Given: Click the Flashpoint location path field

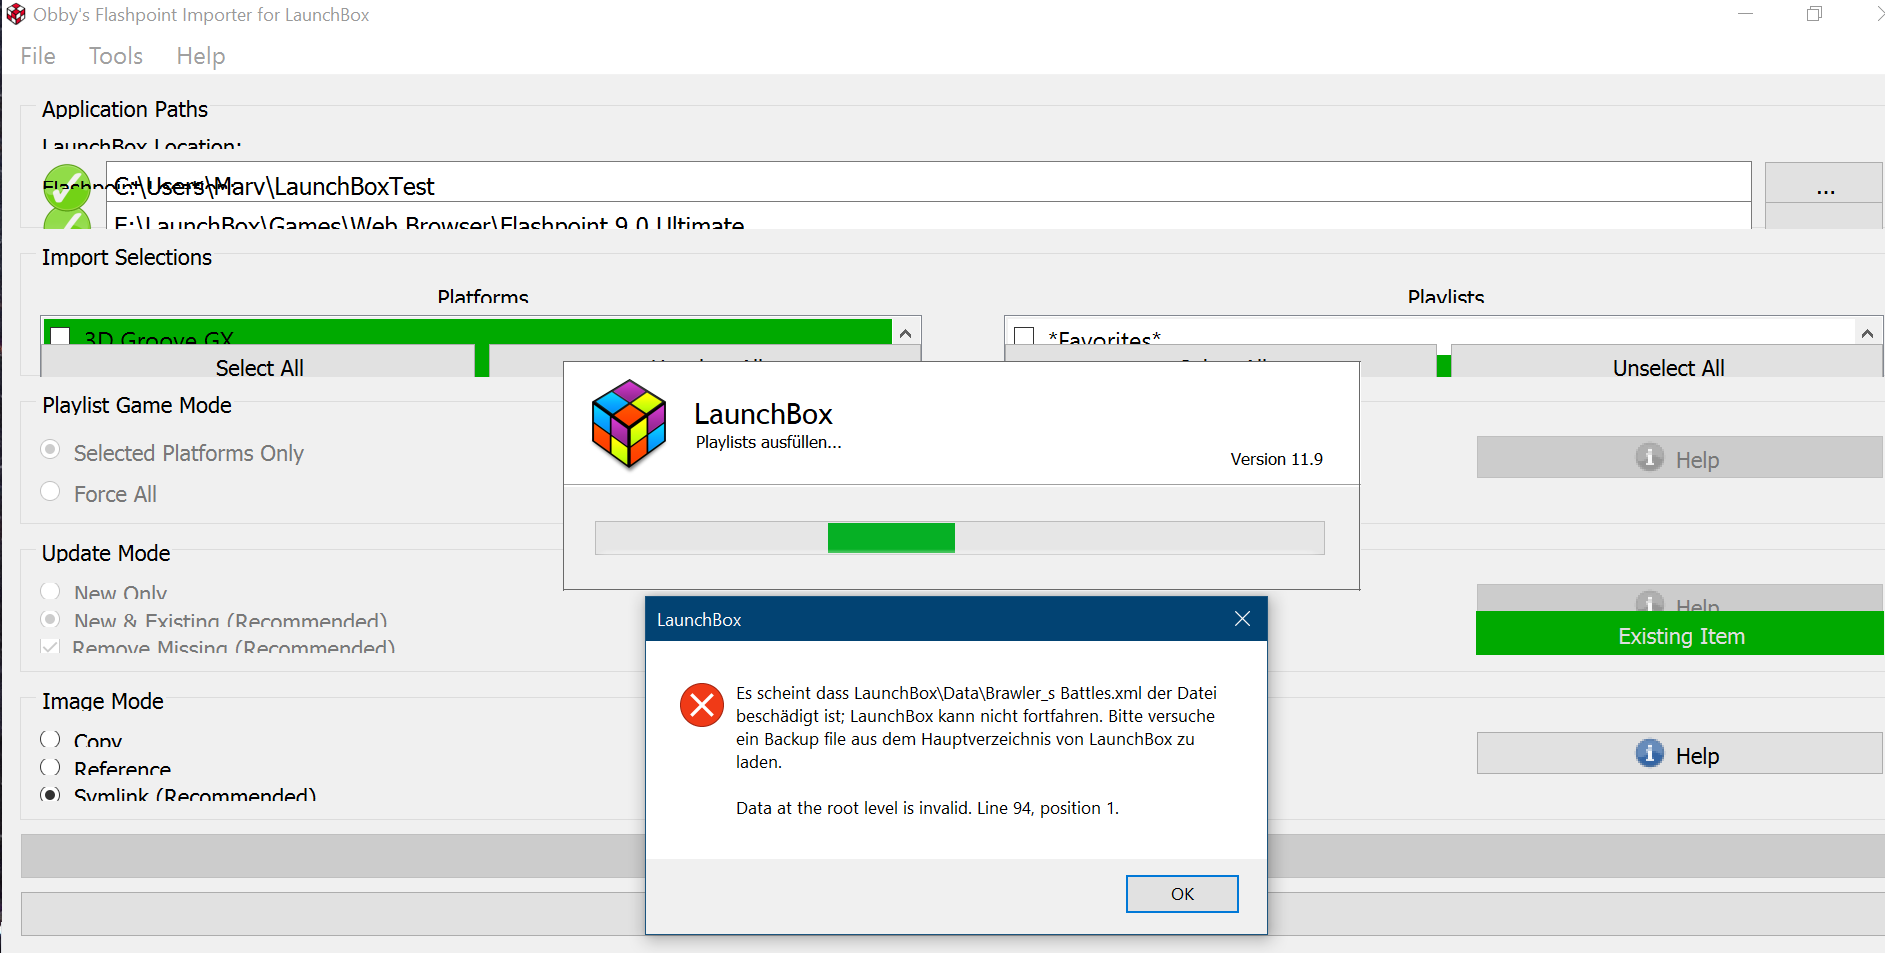Looking at the screenshot, I should pos(928,216).
